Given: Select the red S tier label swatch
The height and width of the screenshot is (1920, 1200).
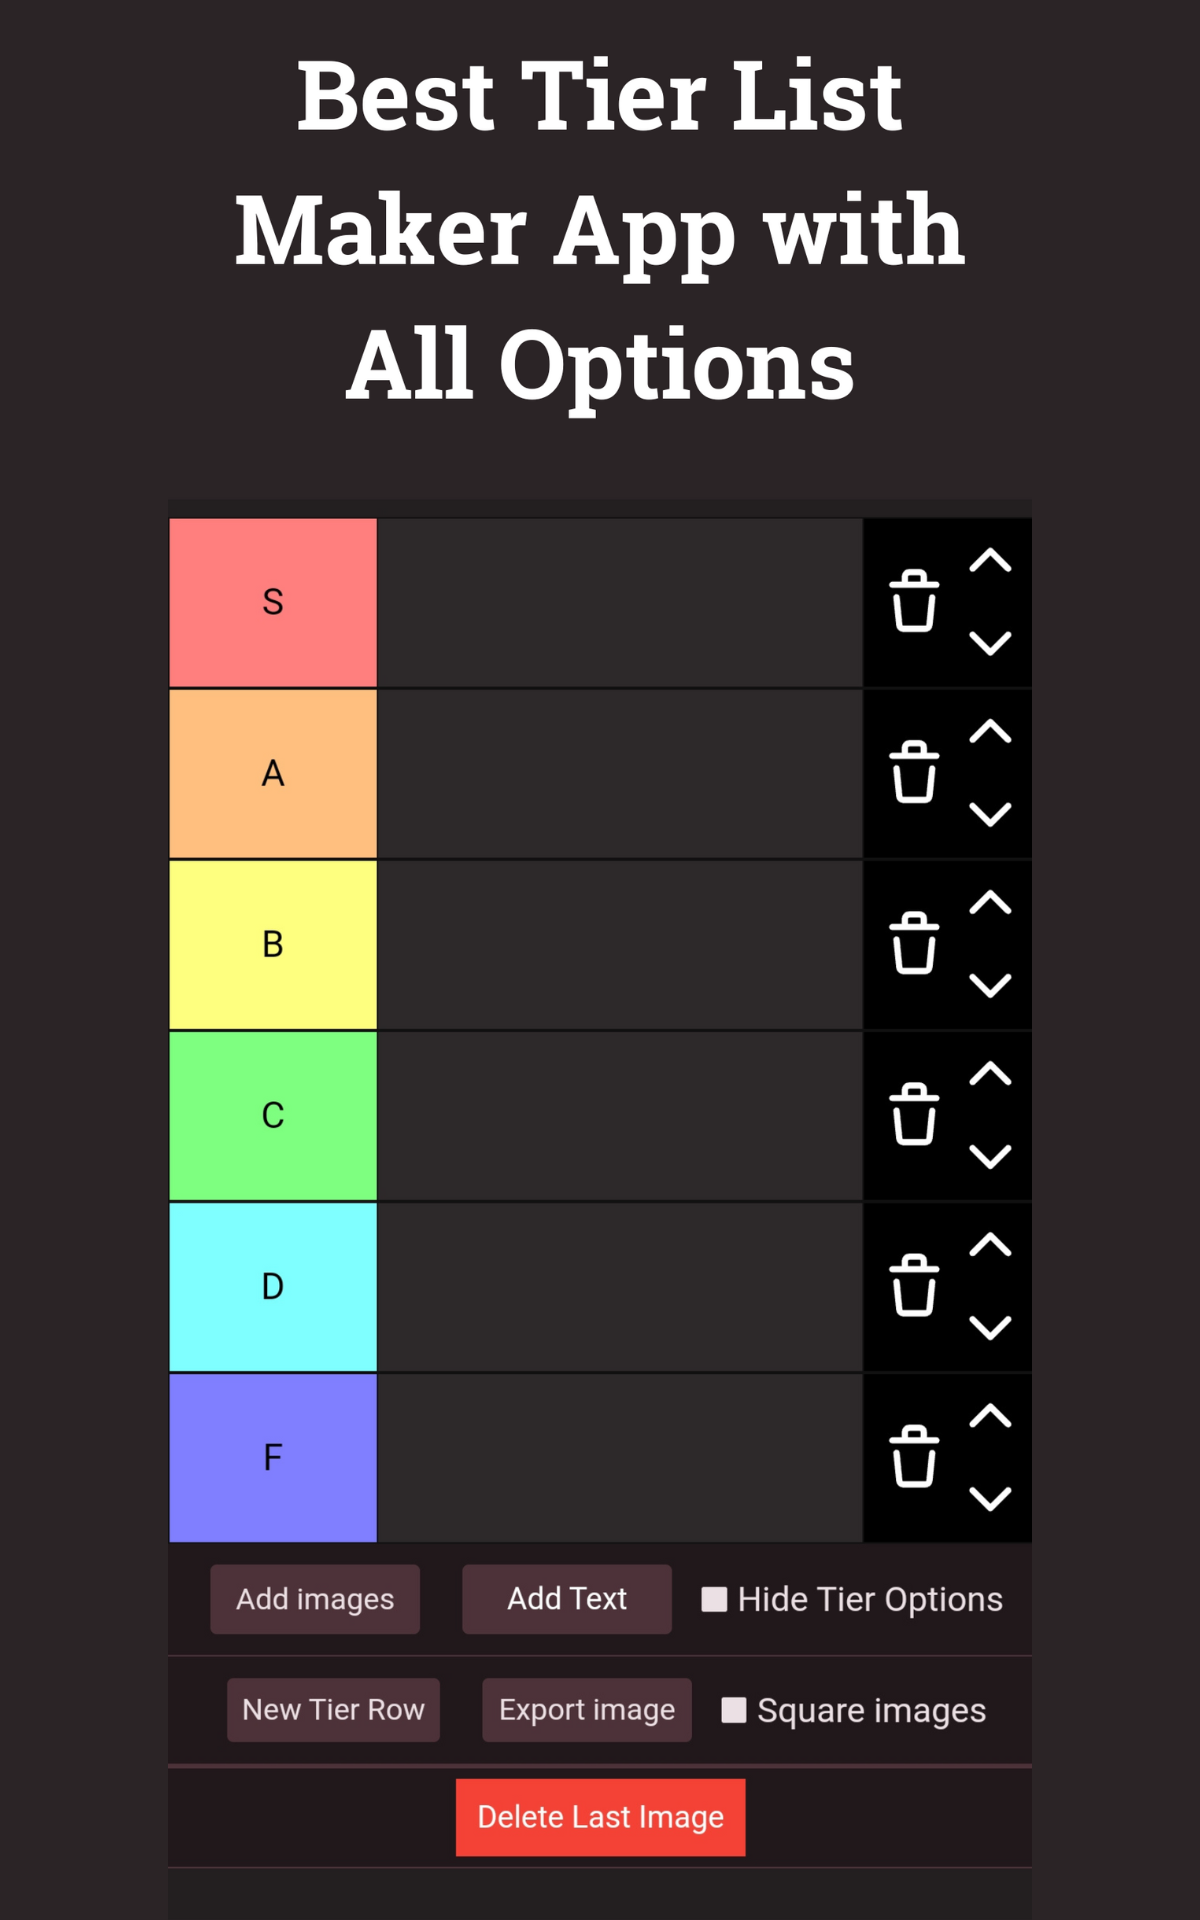Looking at the screenshot, I should [273, 602].
